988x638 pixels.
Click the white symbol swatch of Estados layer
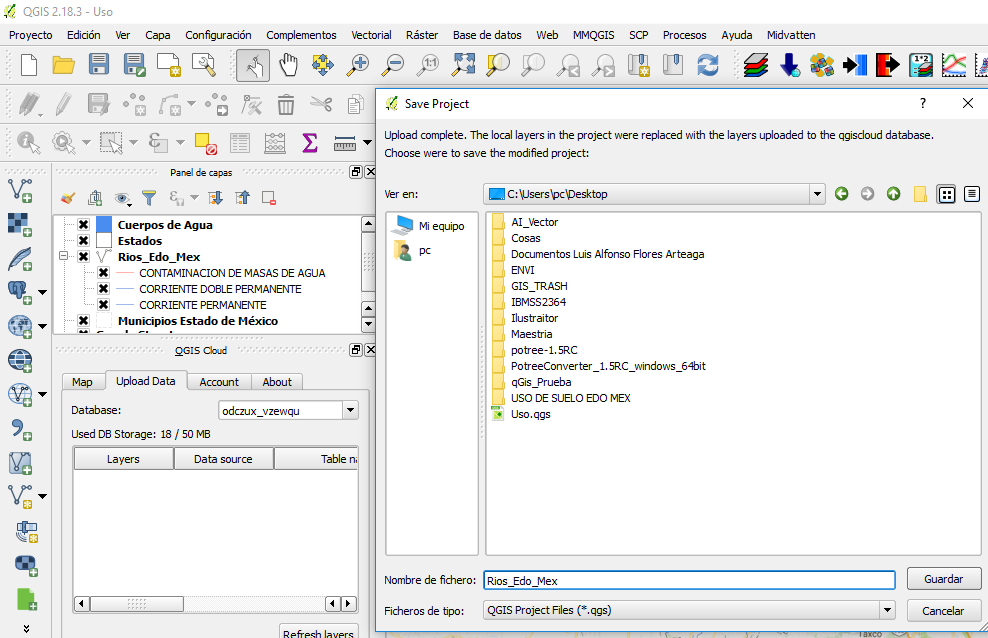[x=104, y=241]
